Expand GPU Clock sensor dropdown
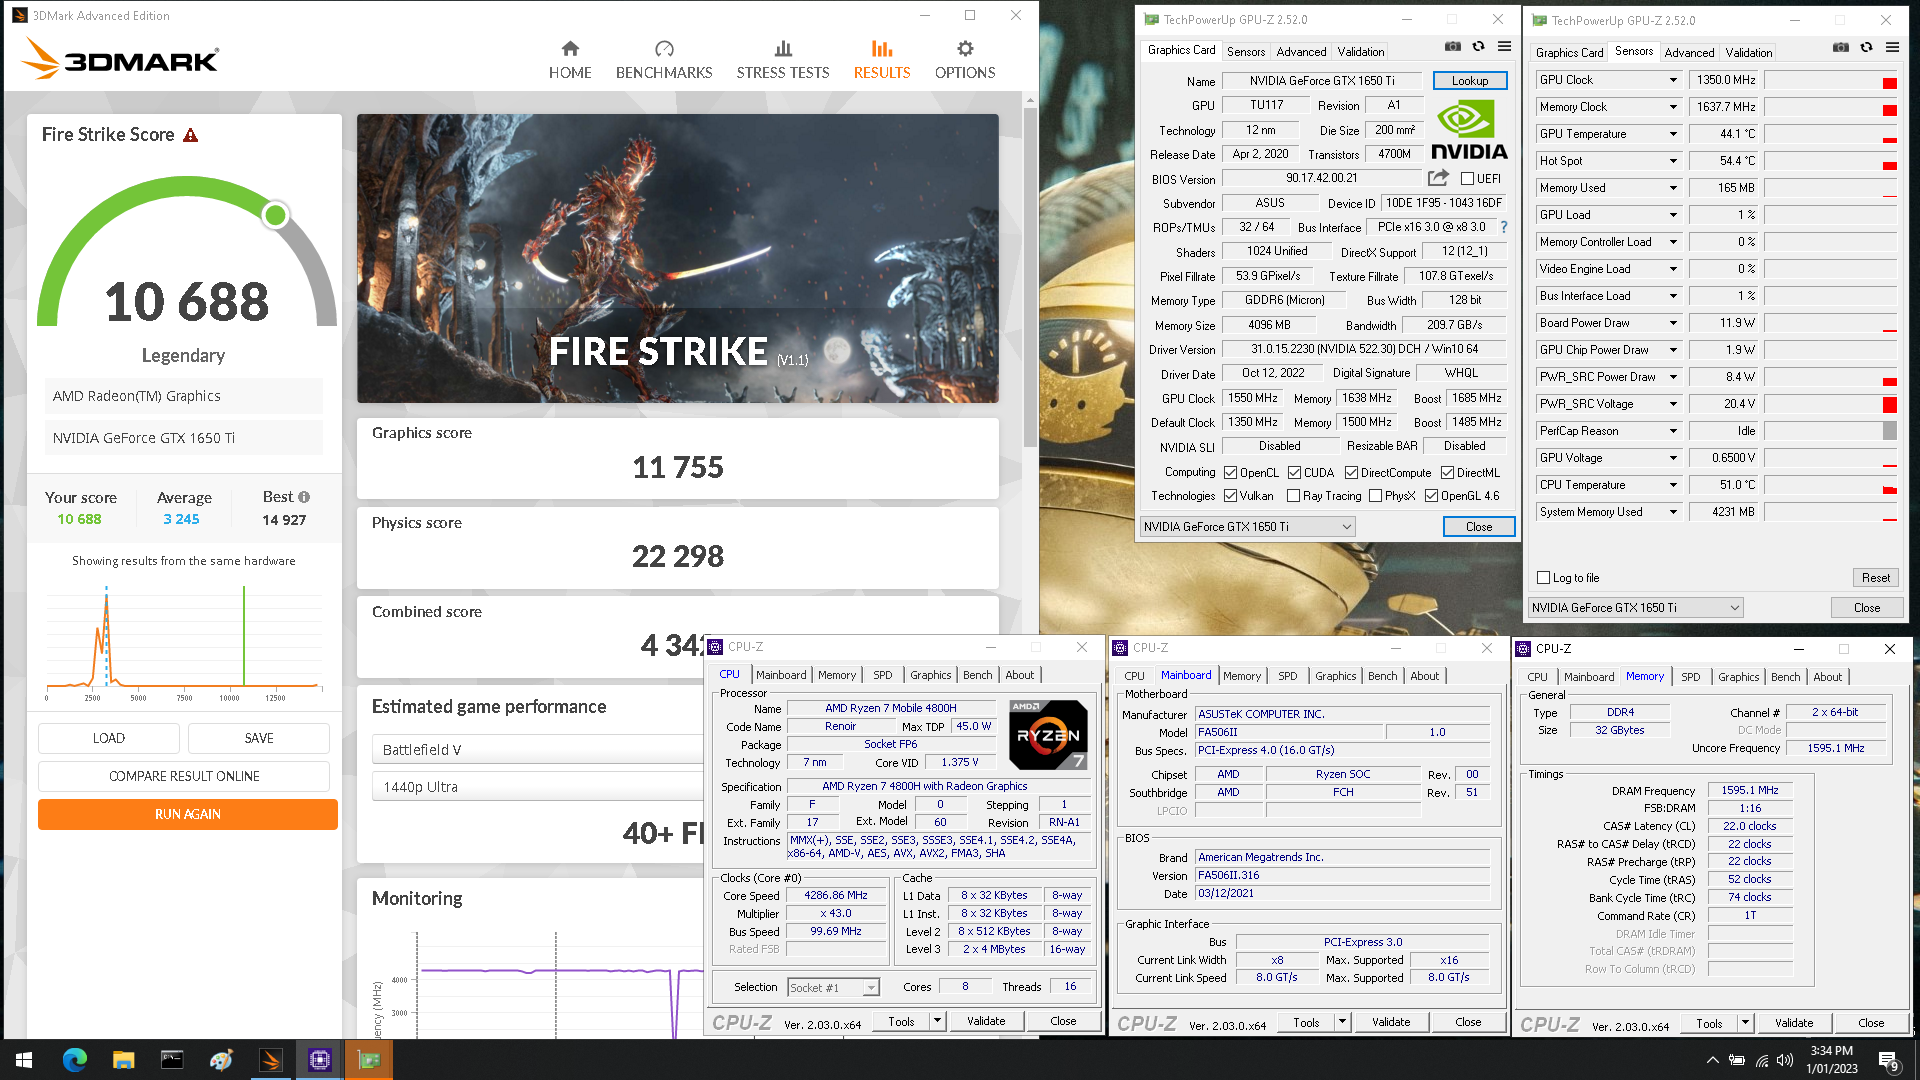The image size is (1920, 1080). click(1673, 80)
